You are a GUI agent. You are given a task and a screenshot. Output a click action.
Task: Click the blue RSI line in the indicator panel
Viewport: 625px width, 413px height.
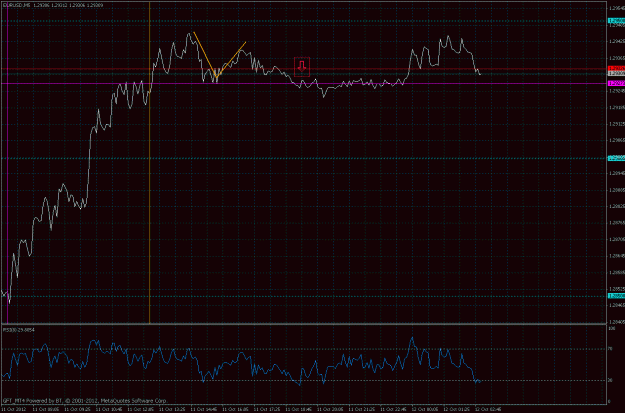click(239, 359)
